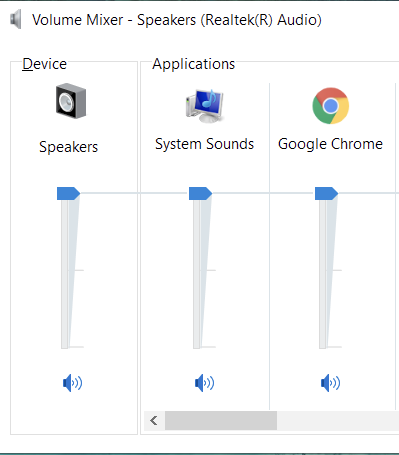Click the Device group heading
The width and height of the screenshot is (399, 455).
click(x=44, y=64)
